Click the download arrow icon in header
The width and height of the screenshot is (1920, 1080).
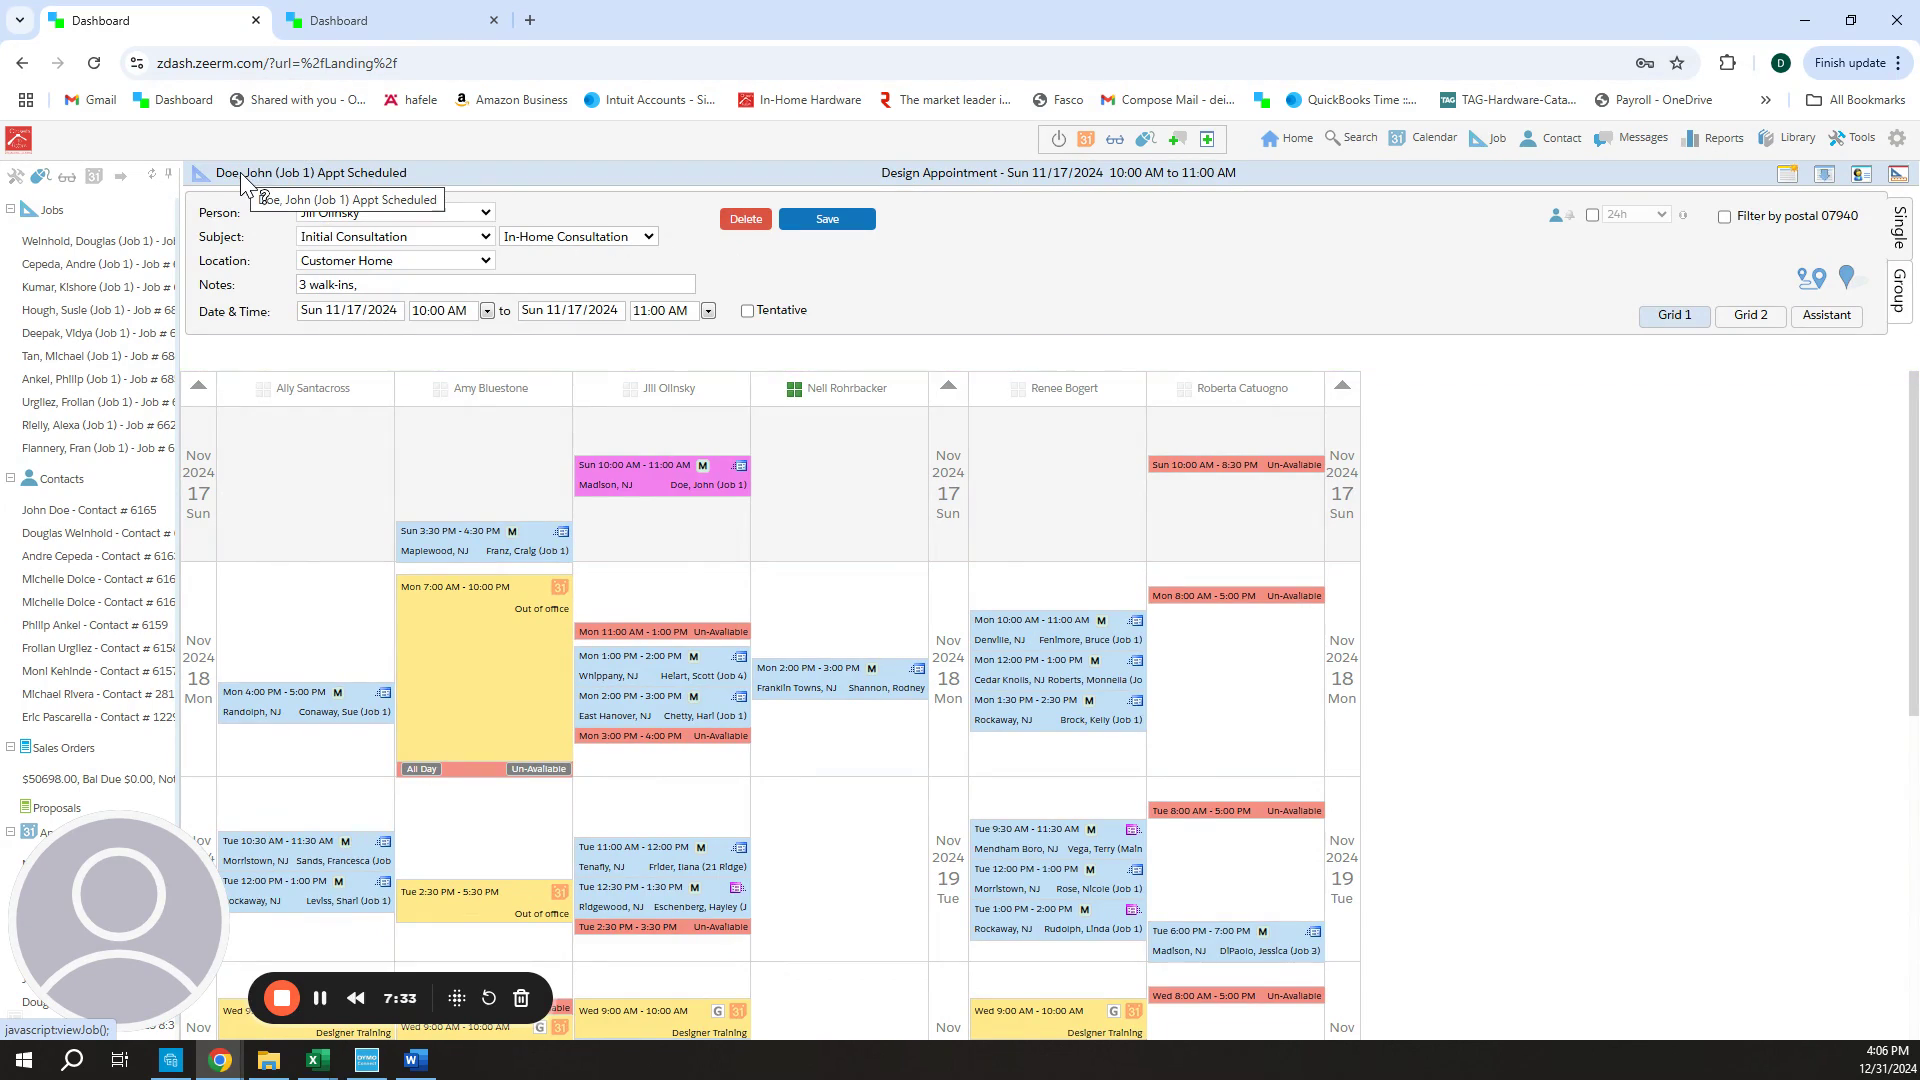tap(1824, 174)
